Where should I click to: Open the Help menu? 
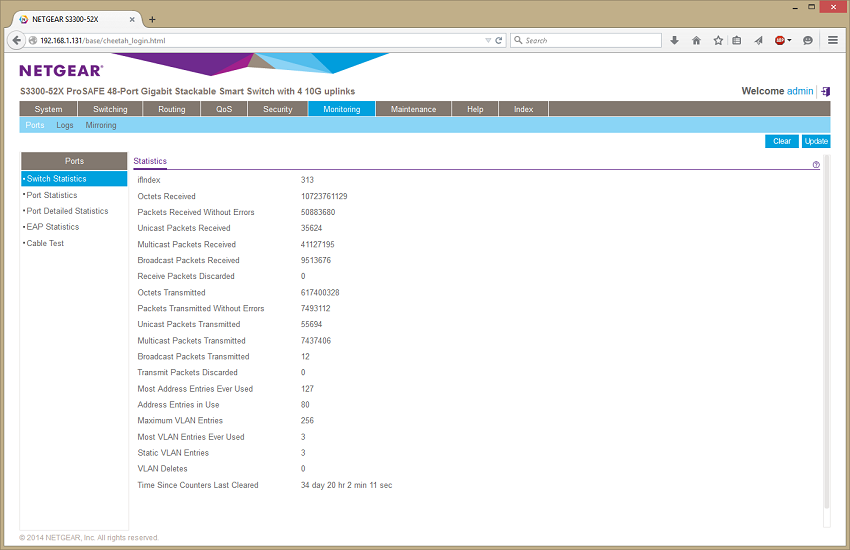(475, 109)
